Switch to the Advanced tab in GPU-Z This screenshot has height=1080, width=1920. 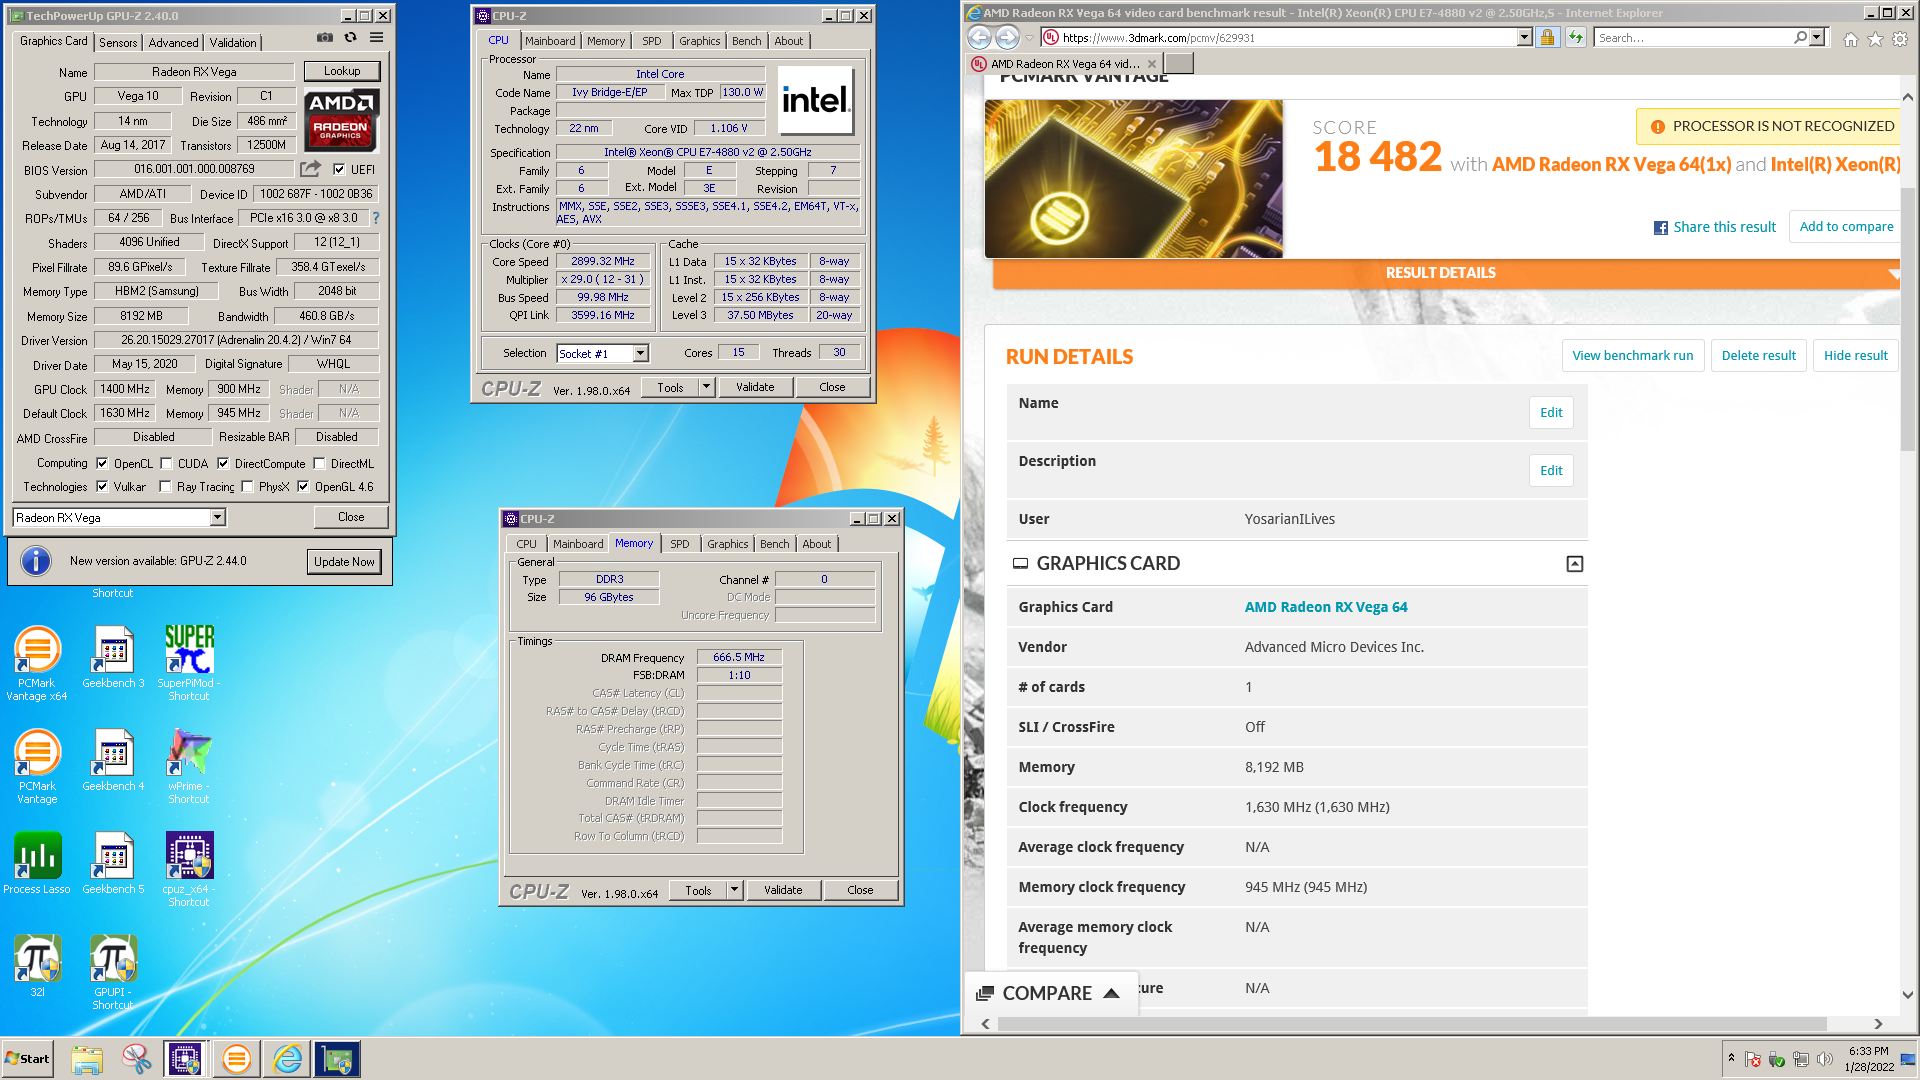tap(173, 42)
